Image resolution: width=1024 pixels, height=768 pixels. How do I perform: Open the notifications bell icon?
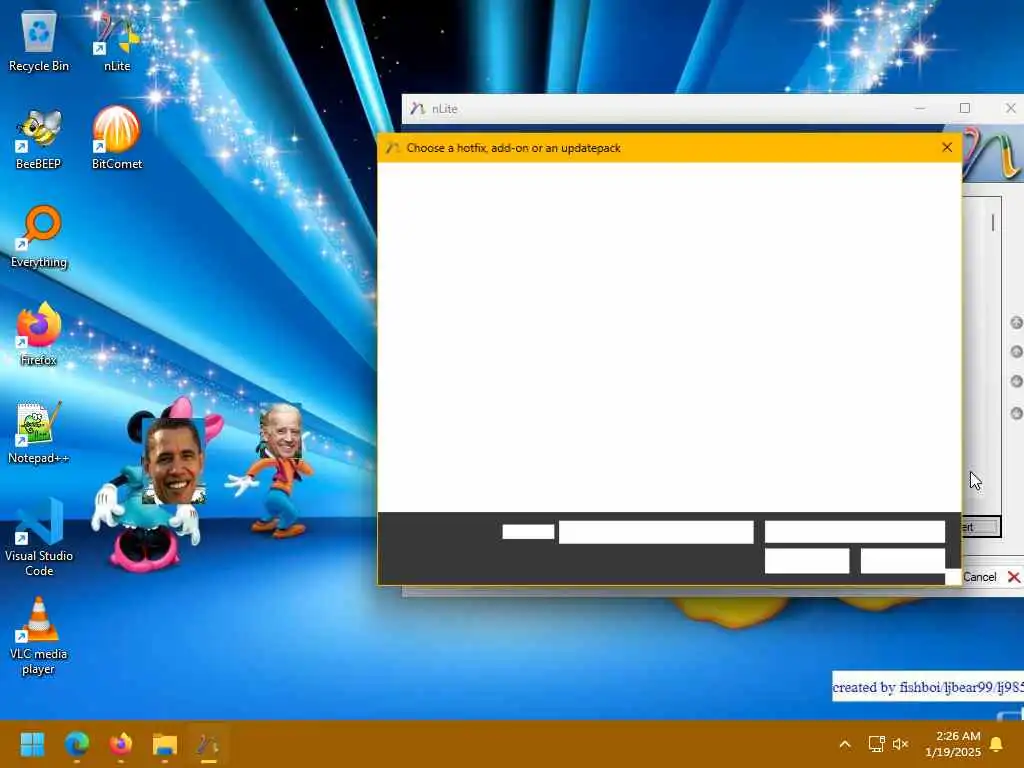(x=997, y=744)
